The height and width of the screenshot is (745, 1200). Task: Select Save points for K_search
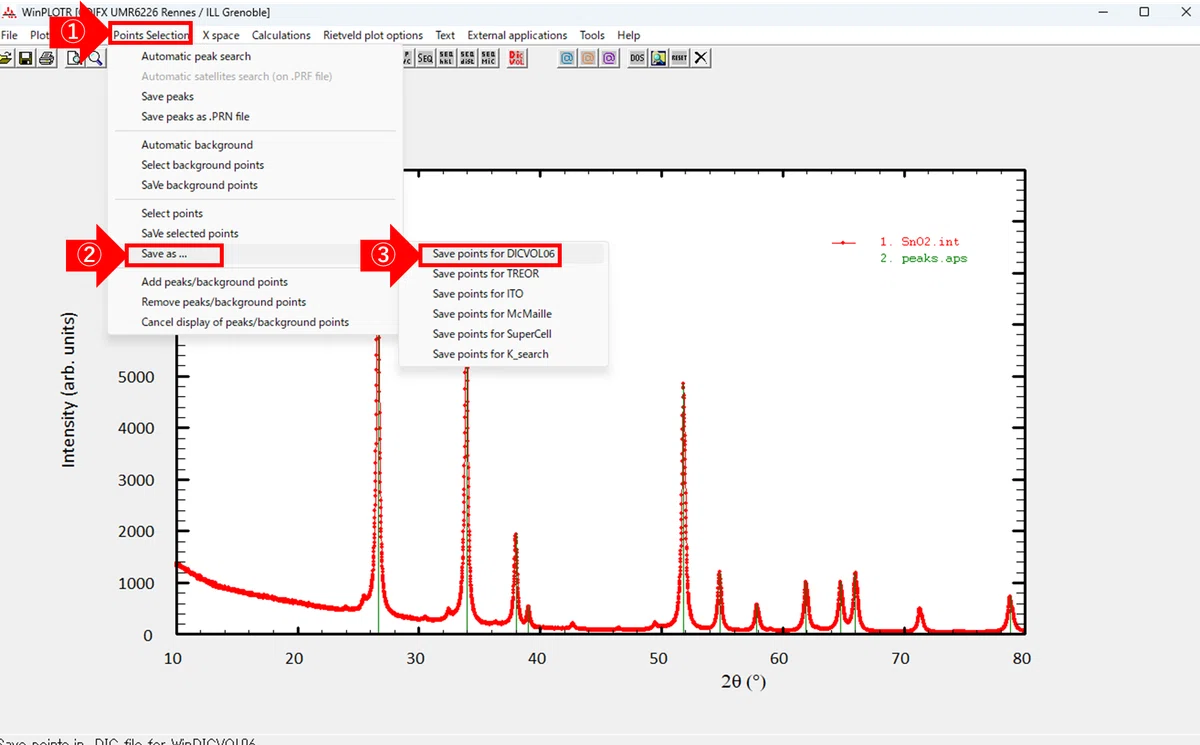490,354
